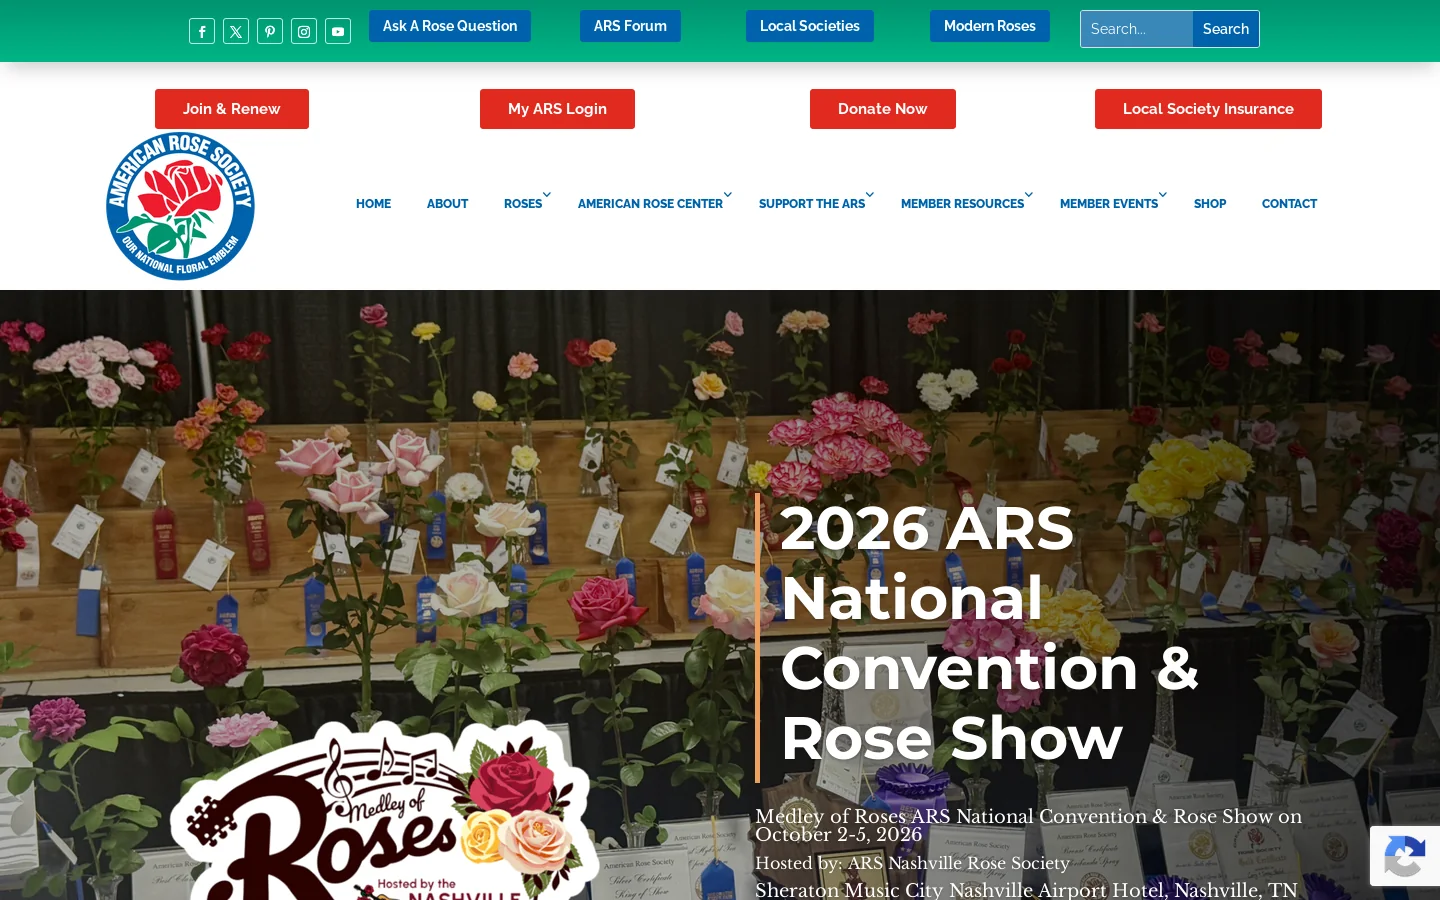Click the Join & Renew button
The width and height of the screenshot is (1440, 900).
(232, 109)
